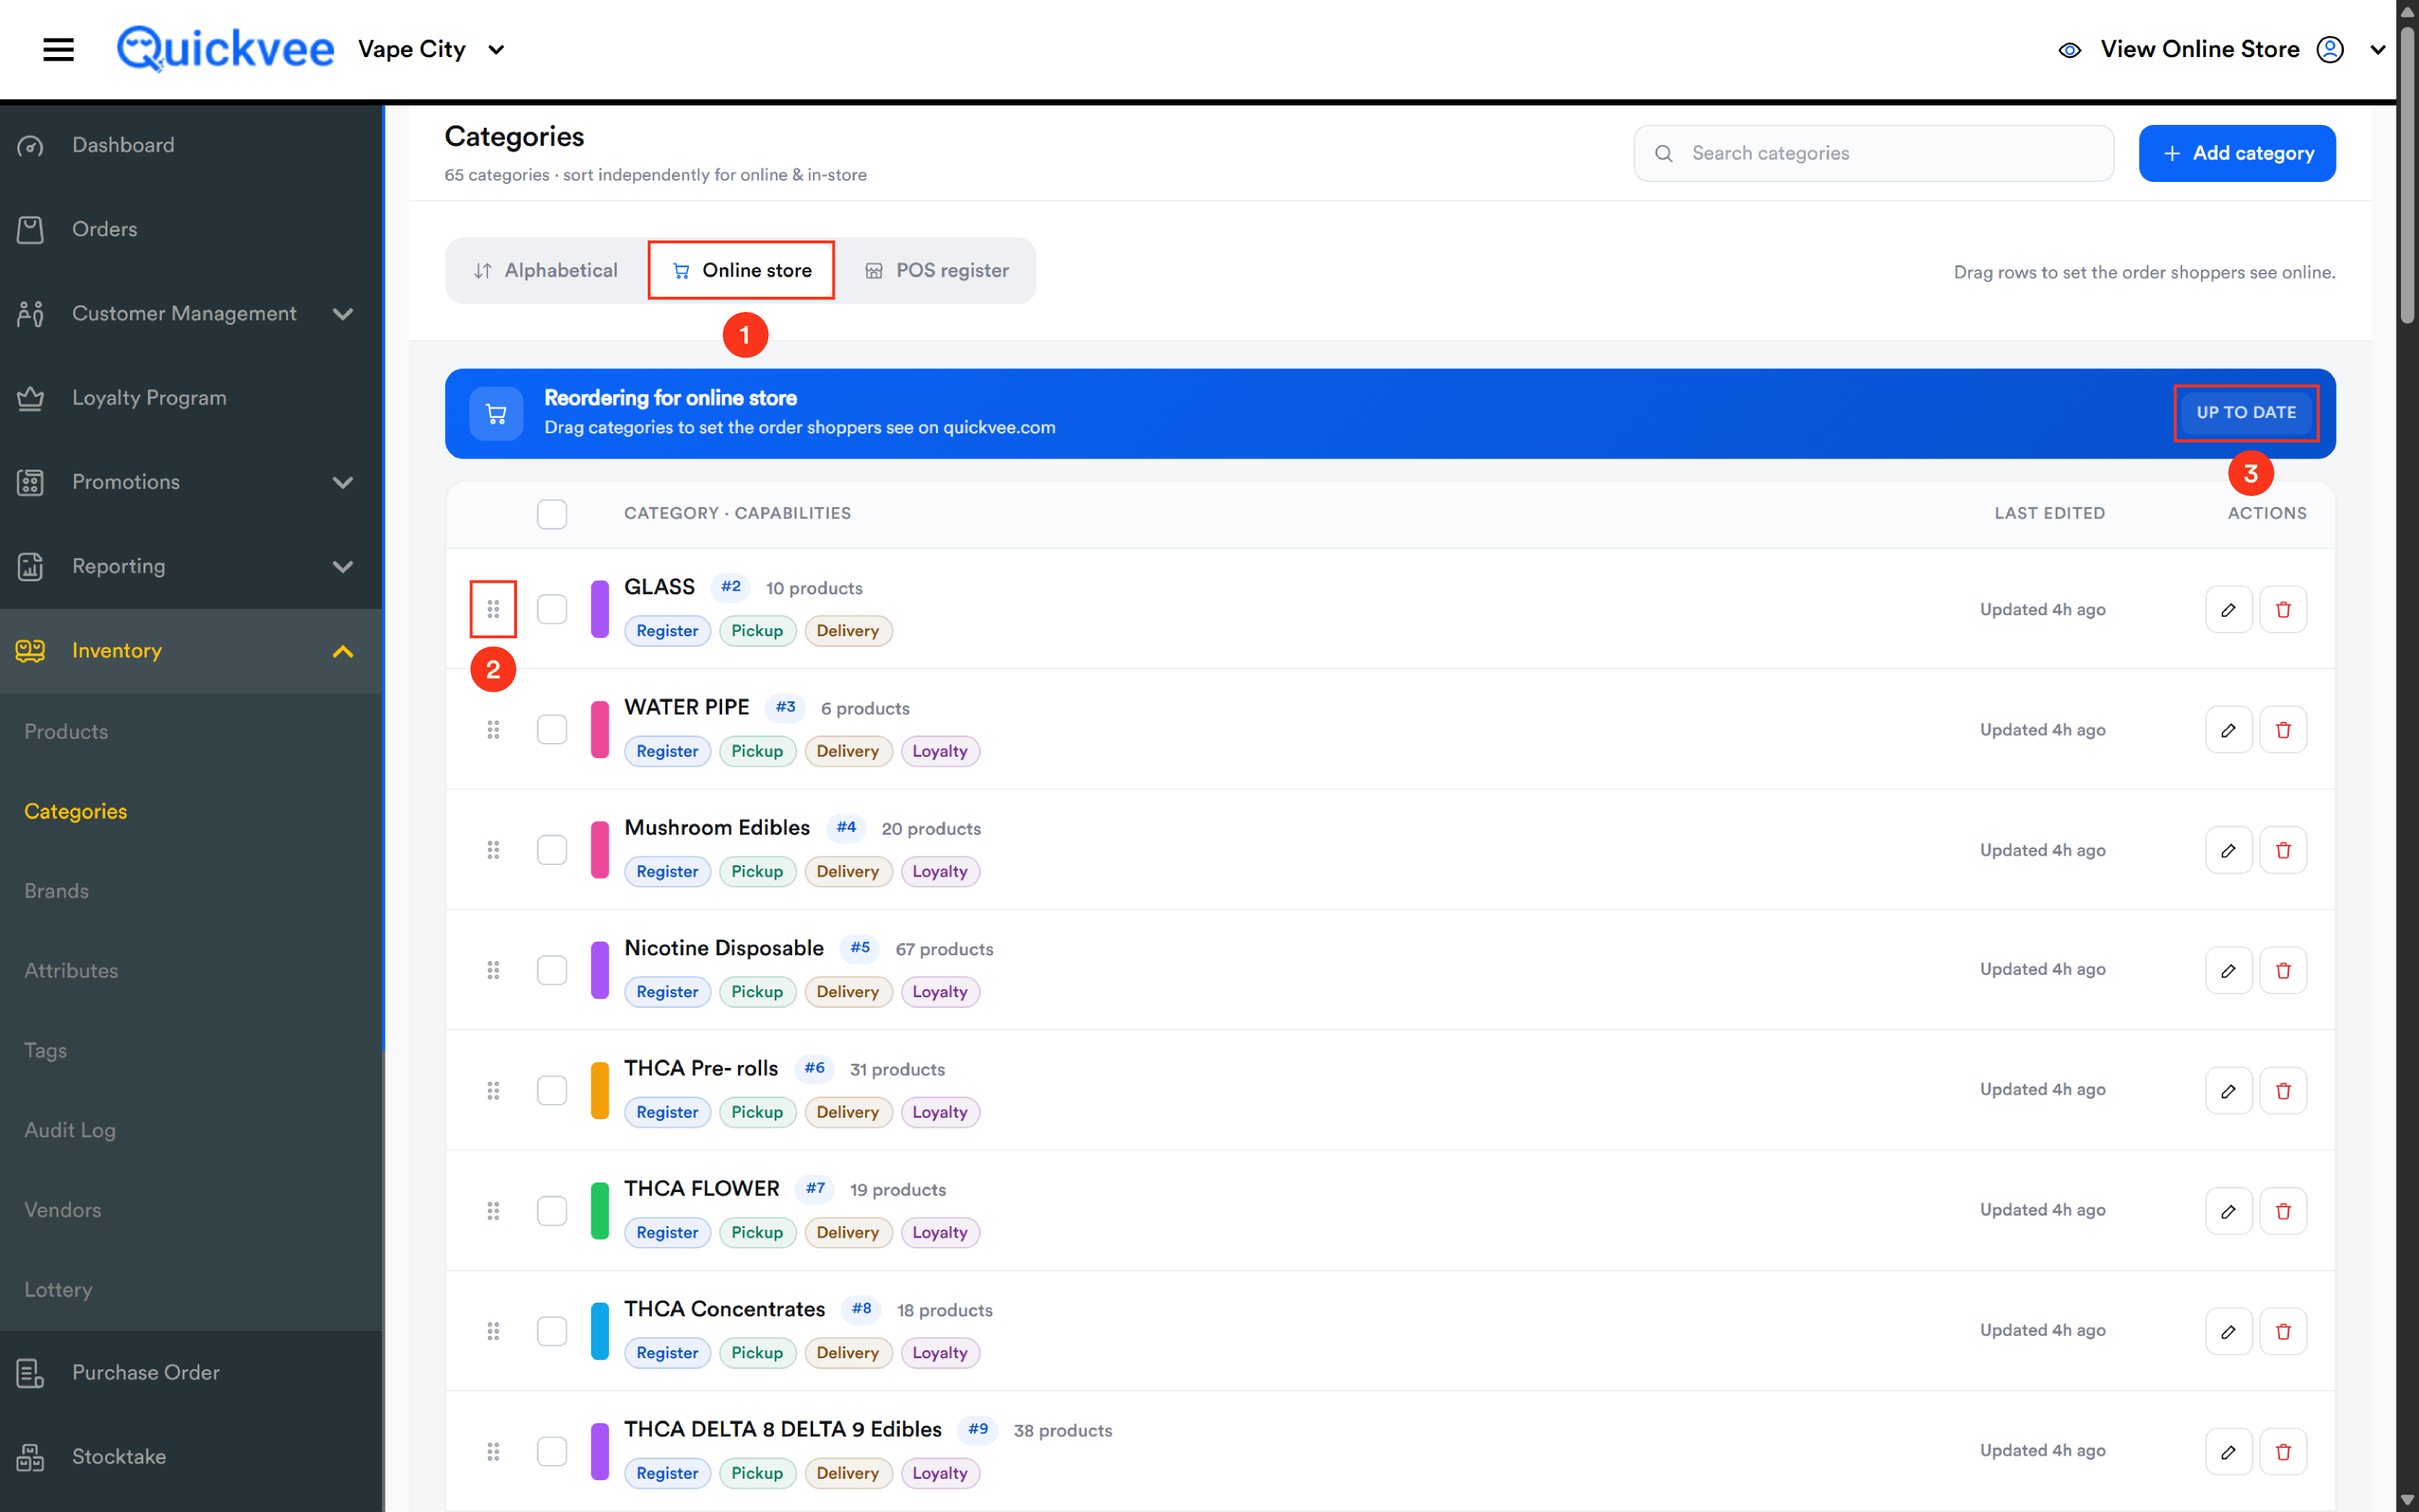Edit the WATER PIPE category
Viewport: 2419px width, 1512px height.
click(2228, 730)
